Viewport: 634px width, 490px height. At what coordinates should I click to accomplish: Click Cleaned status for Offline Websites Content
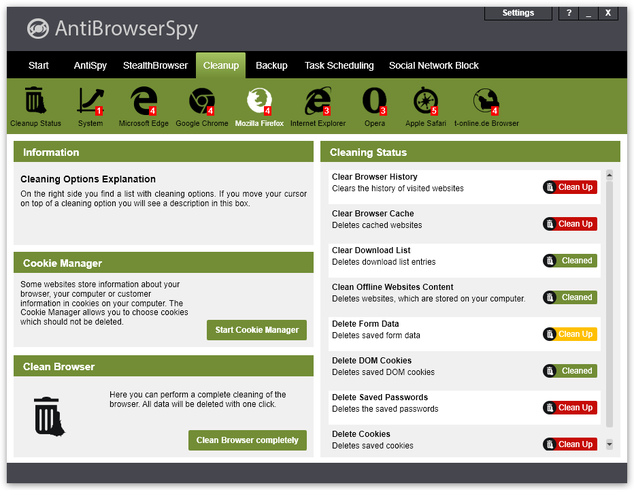(x=570, y=298)
